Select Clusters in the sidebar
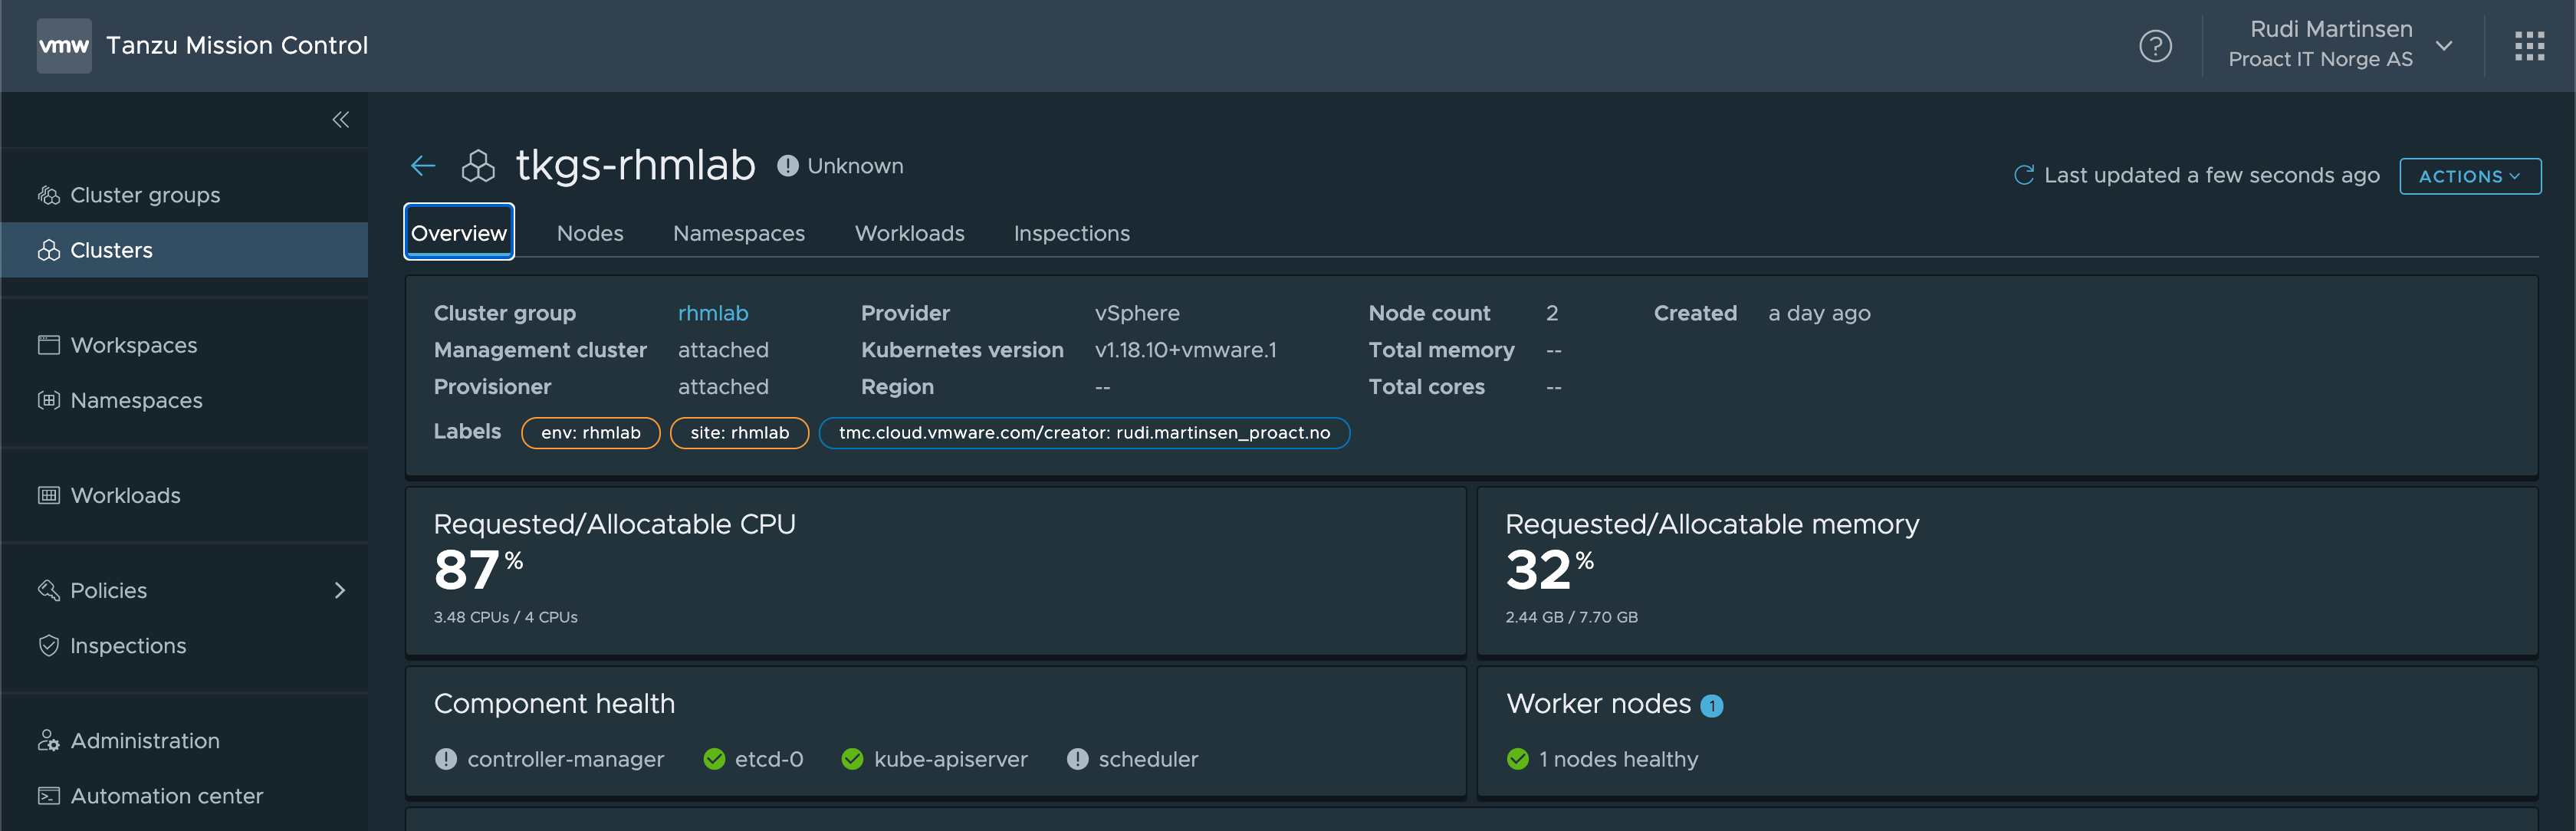This screenshot has height=831, width=2576. tap(184, 250)
